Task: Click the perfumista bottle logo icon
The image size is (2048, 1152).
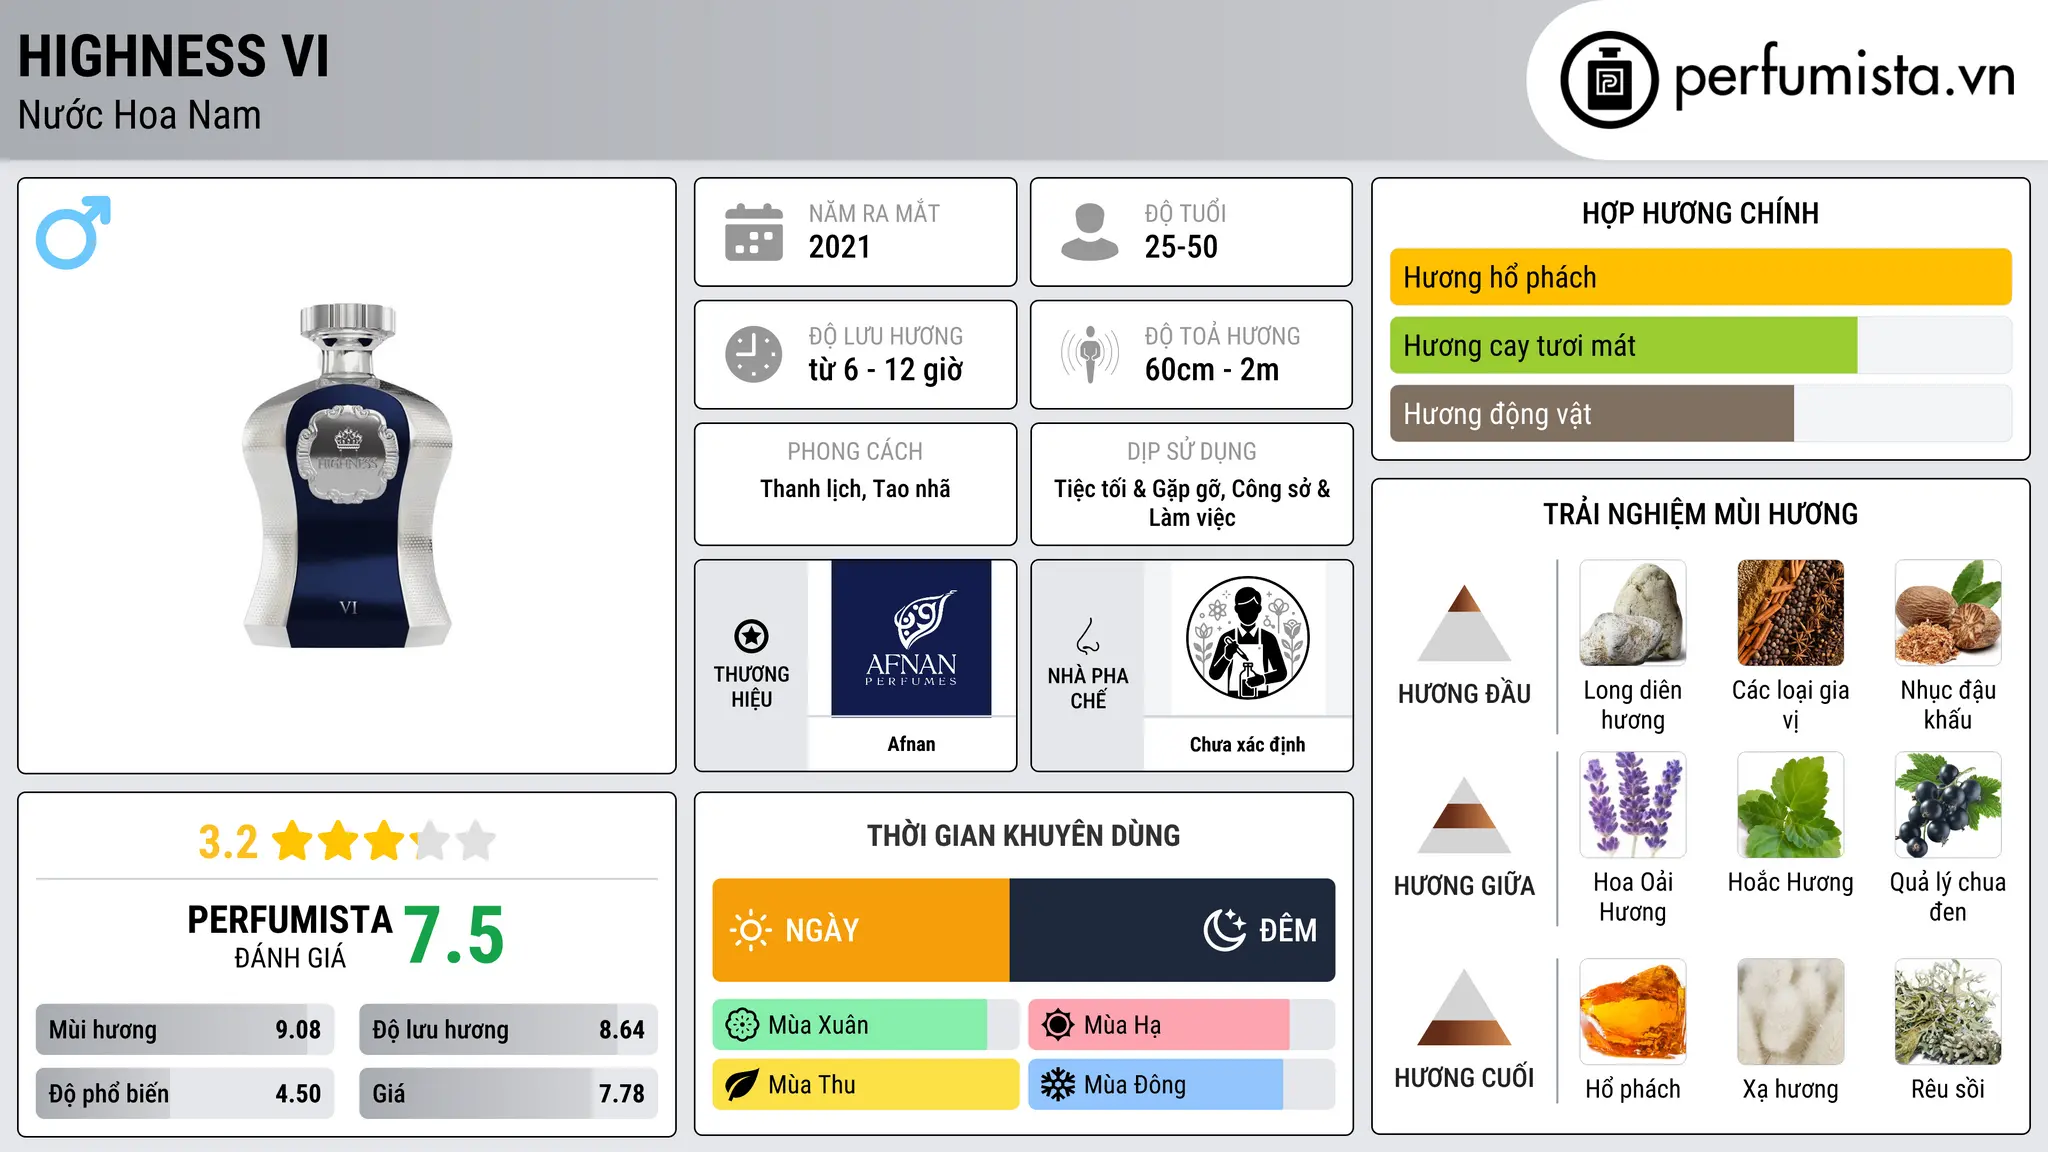Action: click(x=1609, y=80)
